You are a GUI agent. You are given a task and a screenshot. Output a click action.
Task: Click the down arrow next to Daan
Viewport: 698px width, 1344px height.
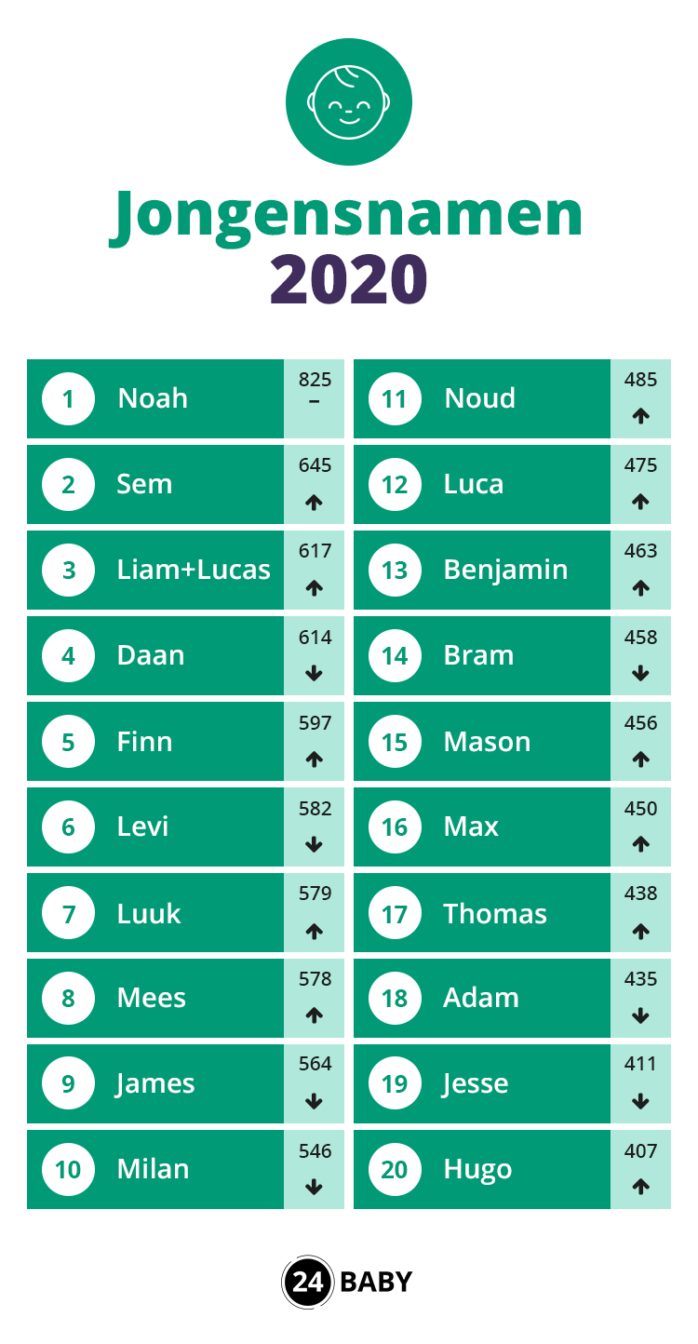click(314, 674)
